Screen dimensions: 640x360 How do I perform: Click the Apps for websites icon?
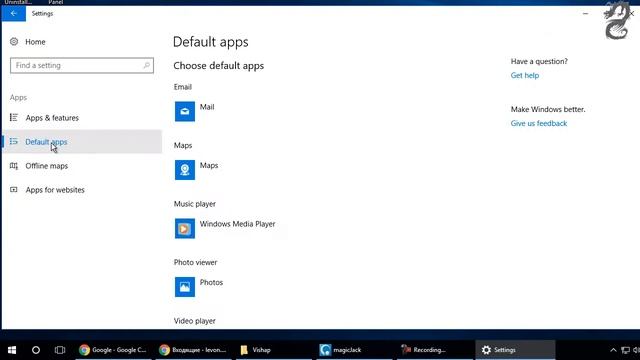pos(14,190)
